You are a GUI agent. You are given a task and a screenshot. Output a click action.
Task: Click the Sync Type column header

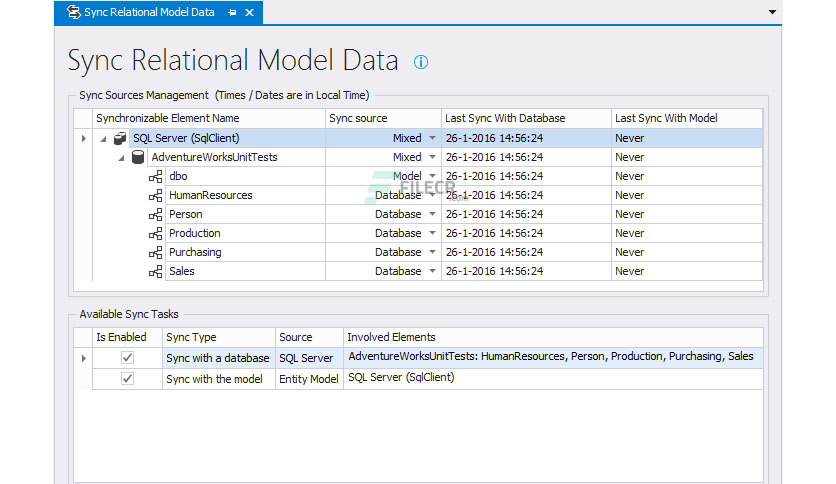[219, 337]
